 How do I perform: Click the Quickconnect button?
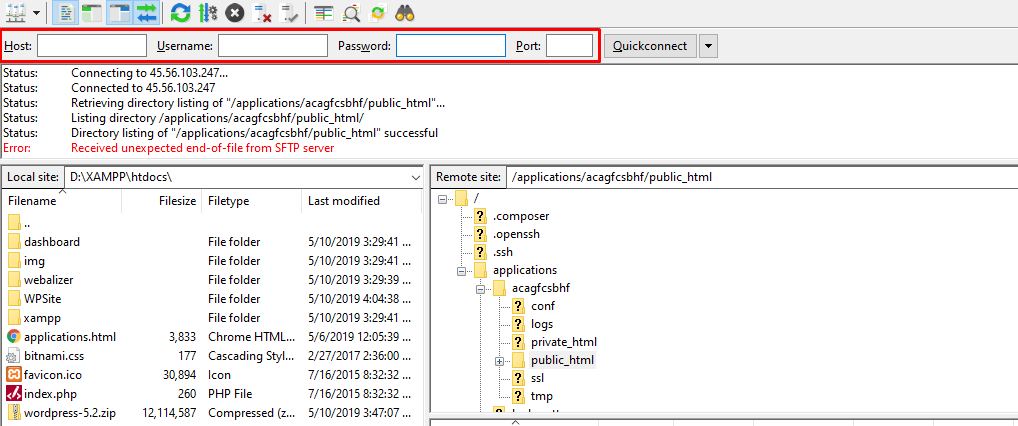650,46
